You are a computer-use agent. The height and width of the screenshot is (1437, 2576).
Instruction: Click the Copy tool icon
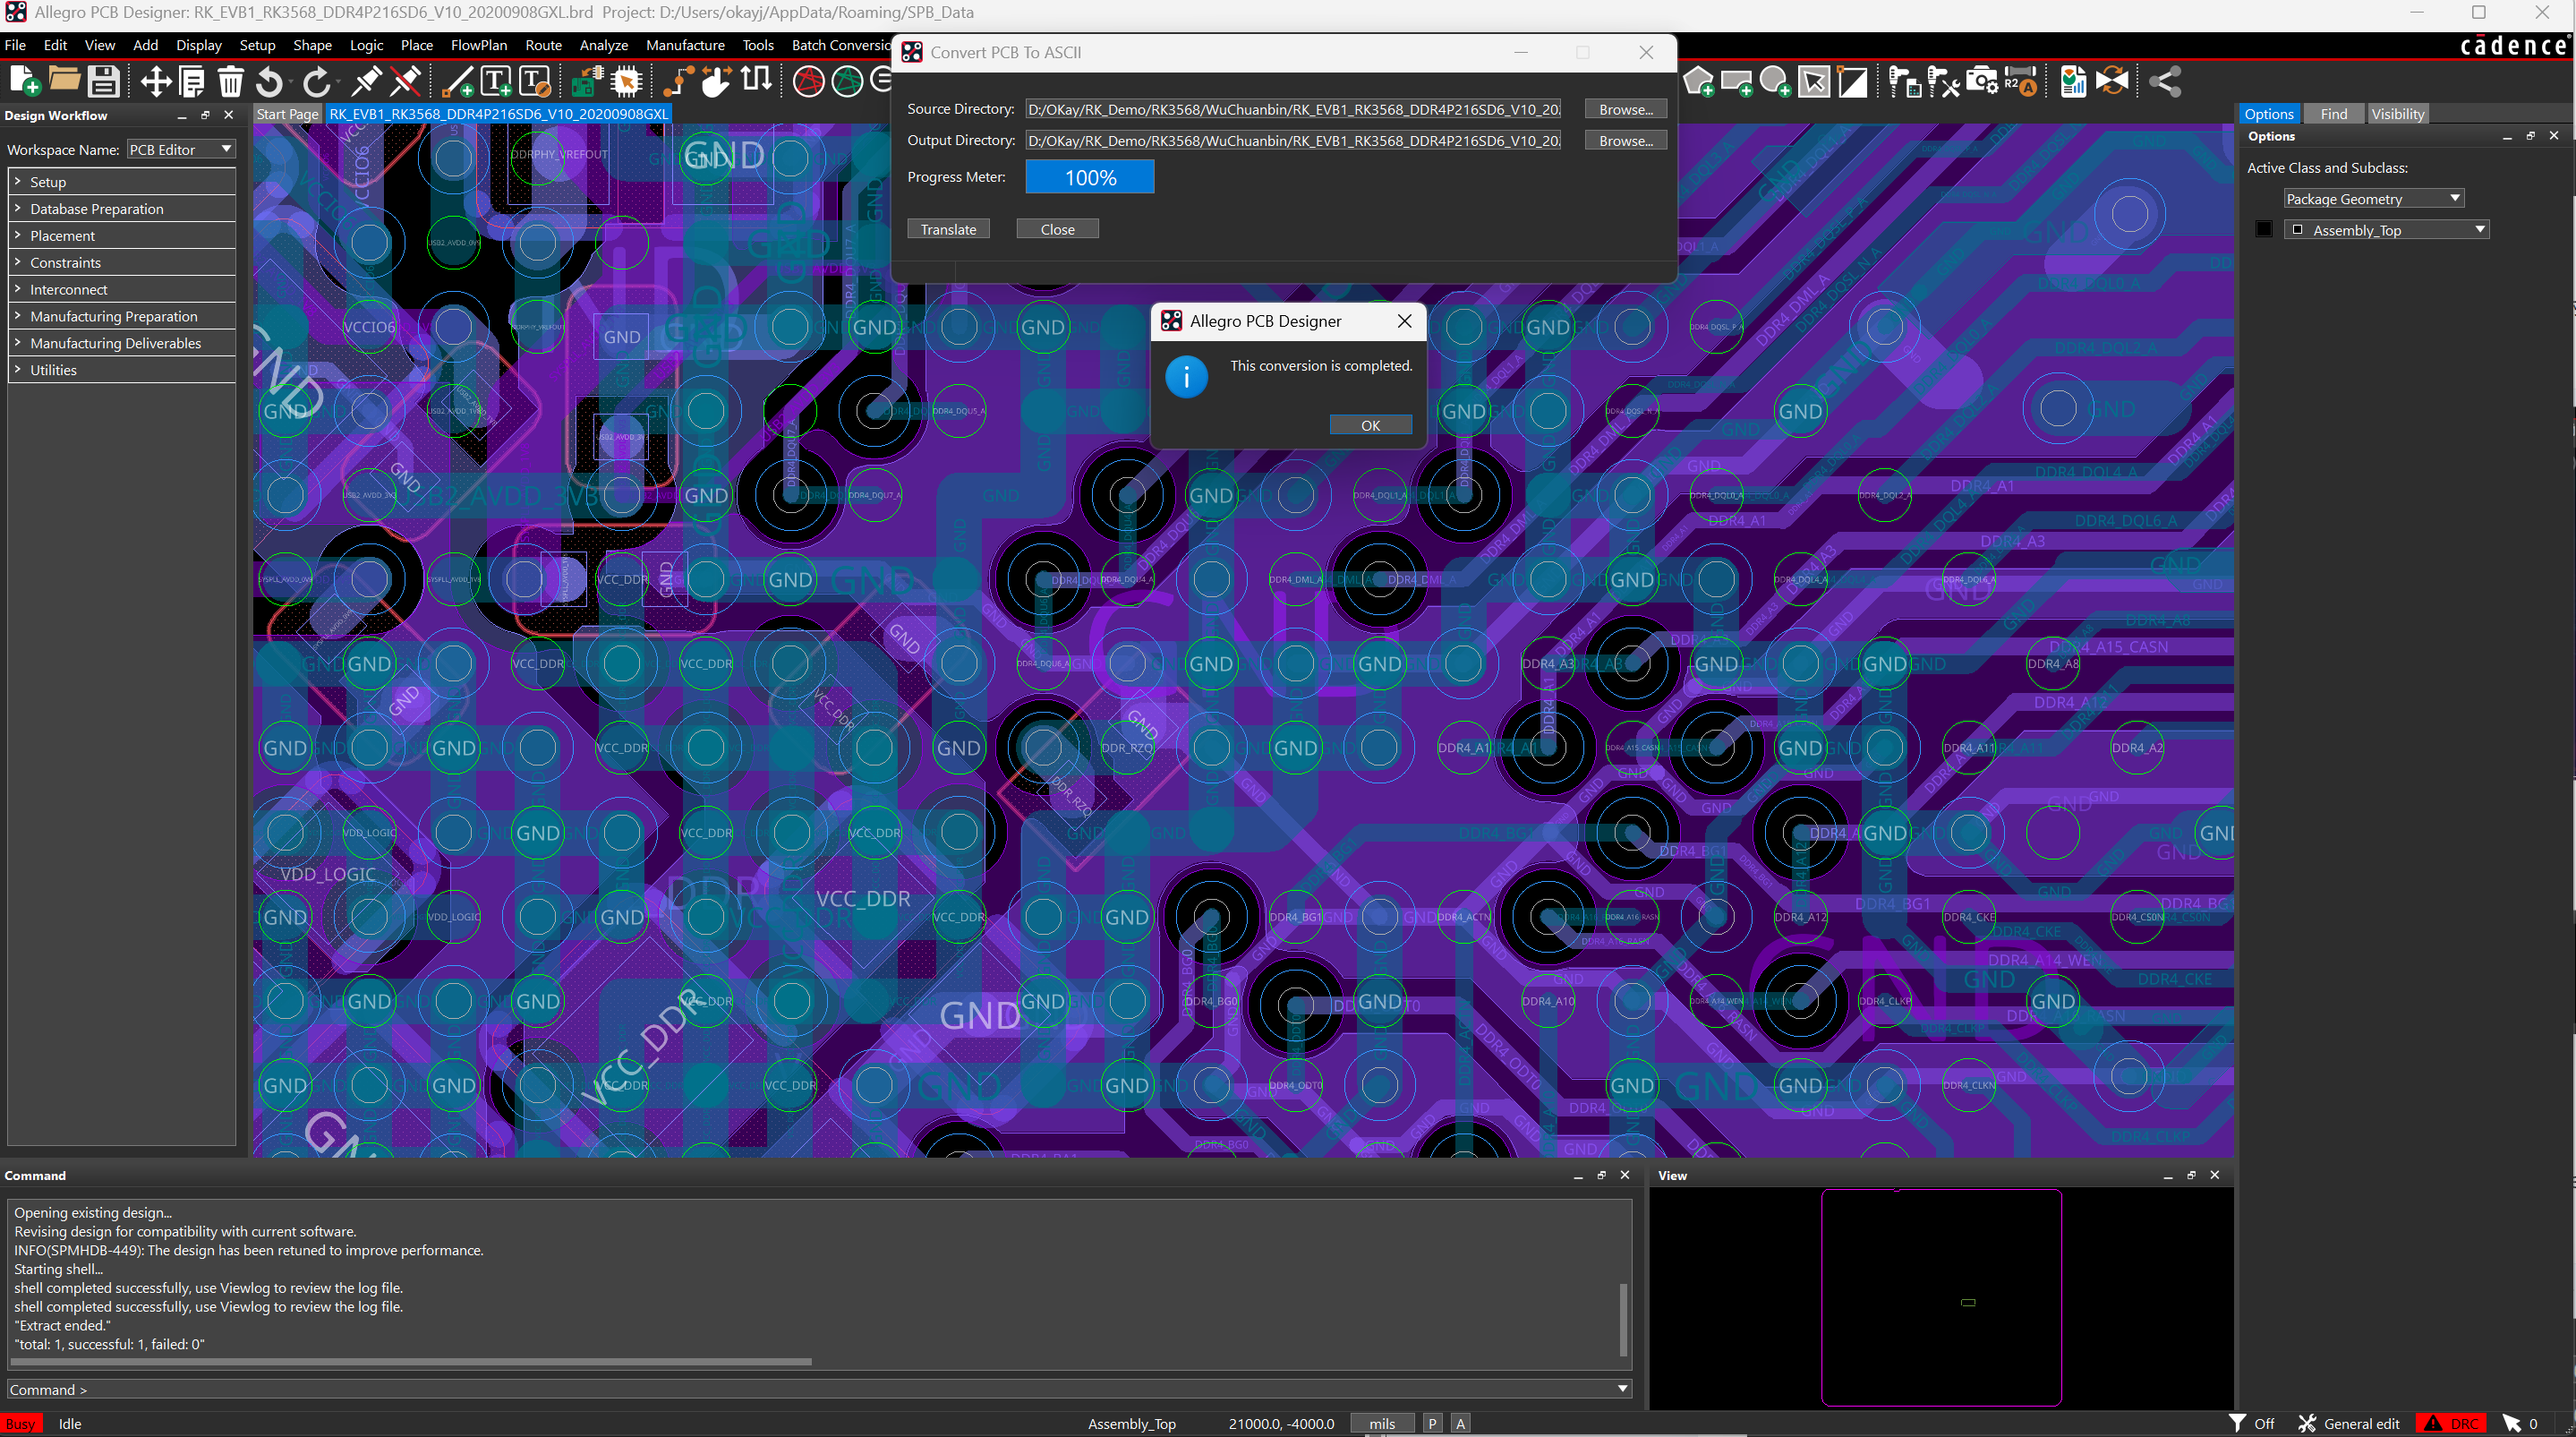(x=192, y=81)
